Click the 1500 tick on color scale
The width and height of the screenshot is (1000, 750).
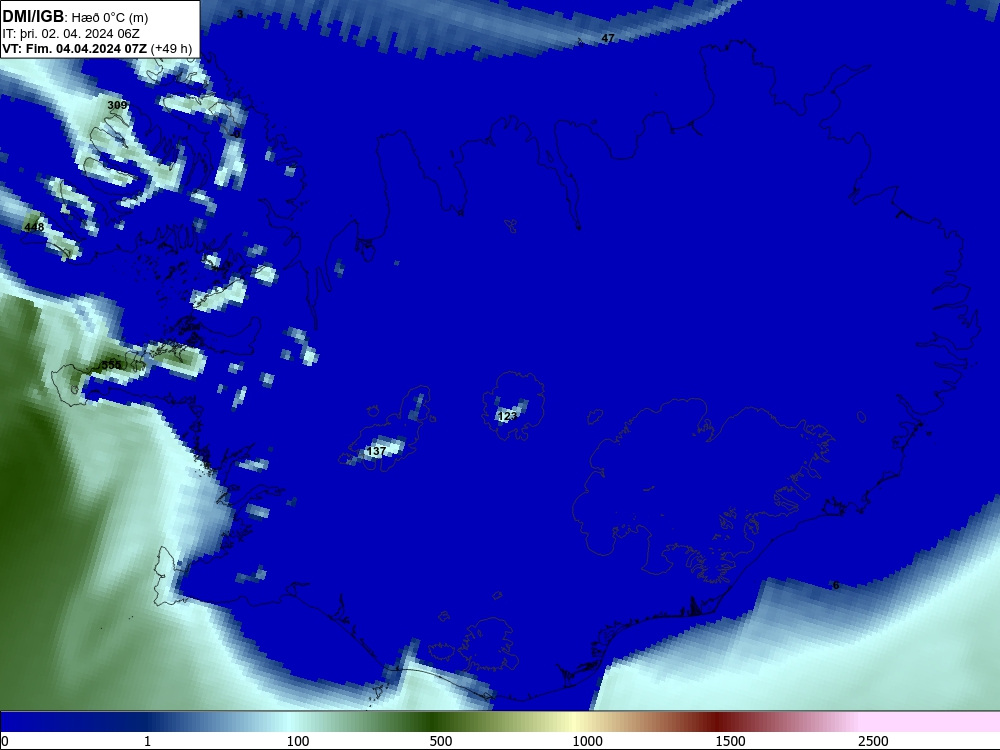click(x=730, y=741)
